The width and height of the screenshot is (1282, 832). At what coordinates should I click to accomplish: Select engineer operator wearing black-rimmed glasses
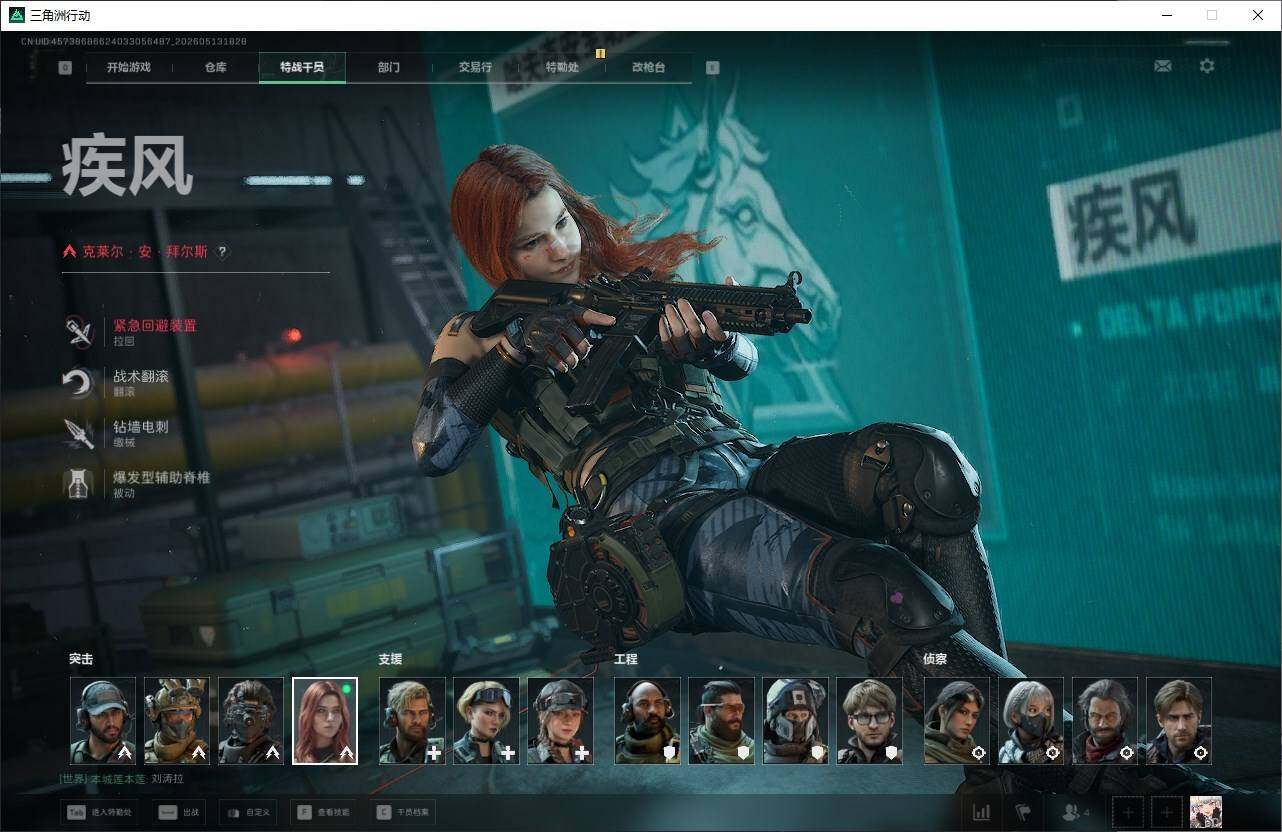(869, 721)
